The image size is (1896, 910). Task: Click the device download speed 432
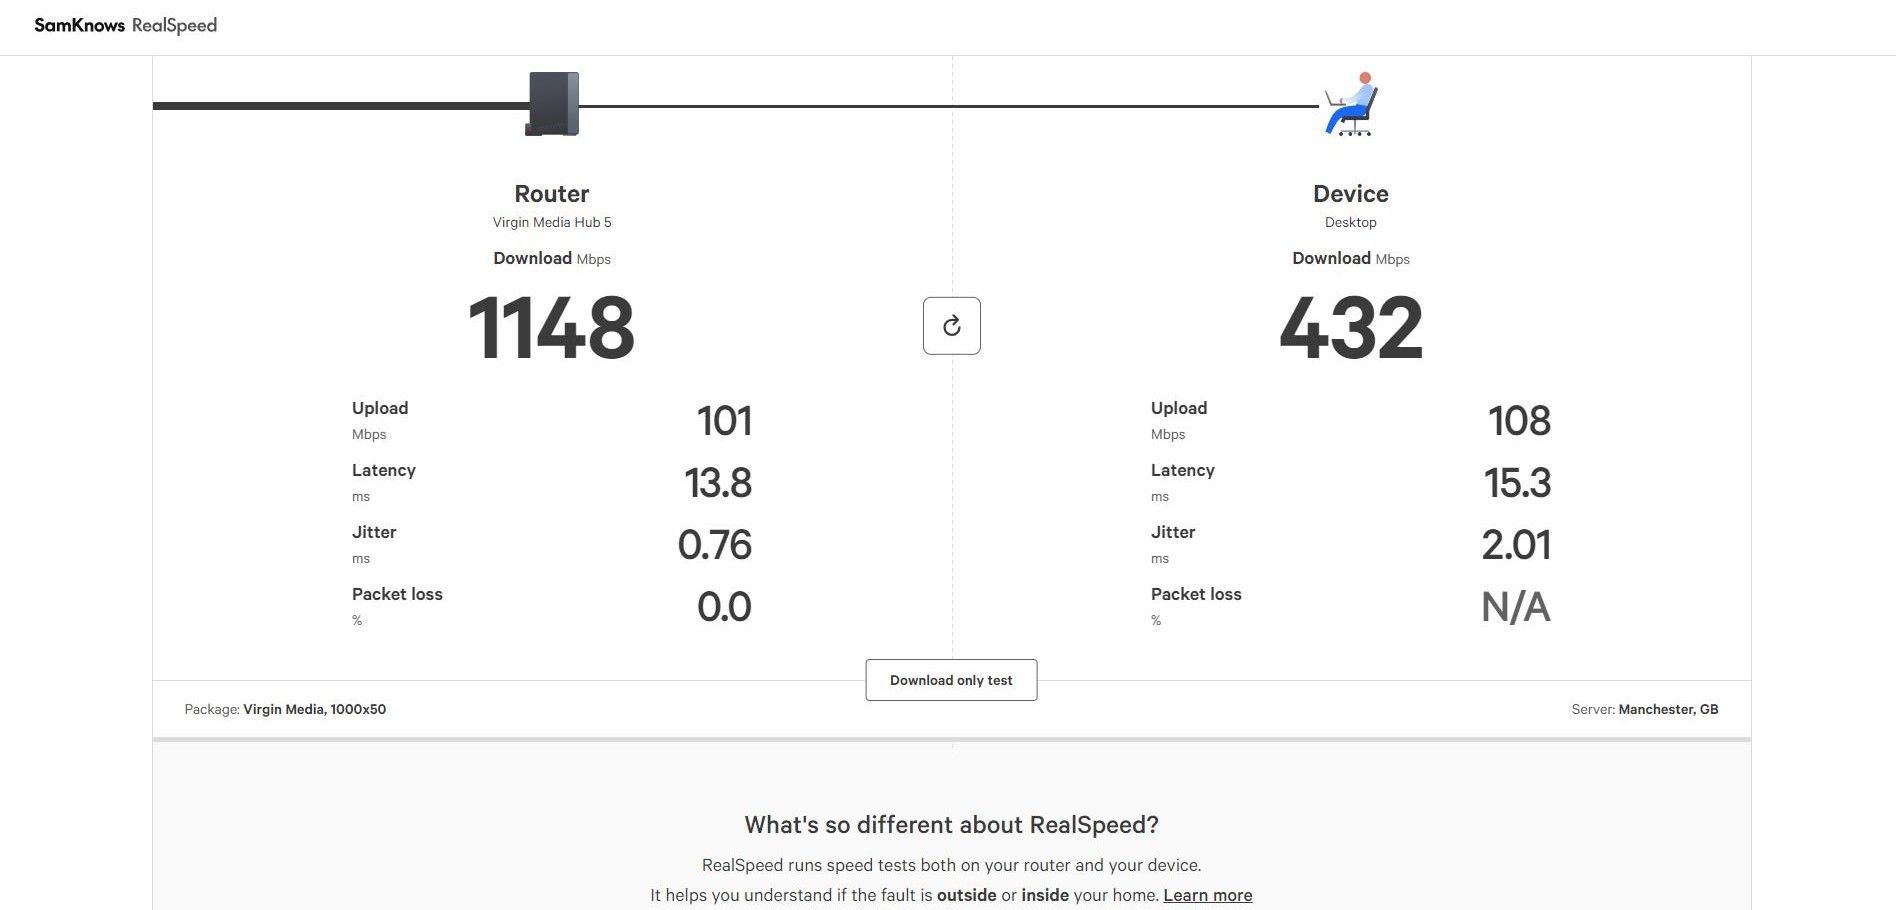click(1350, 328)
